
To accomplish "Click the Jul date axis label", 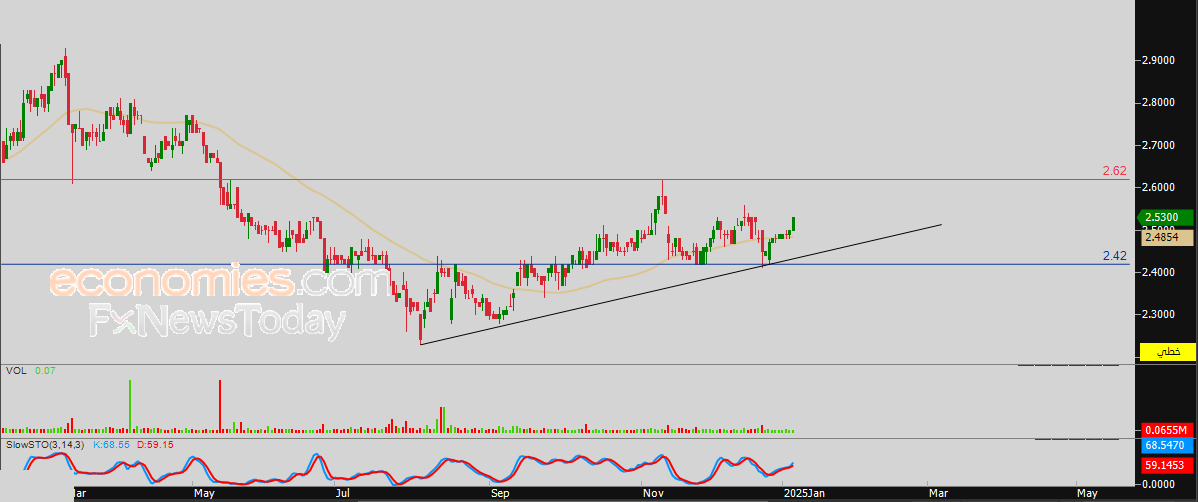I will (343, 494).
